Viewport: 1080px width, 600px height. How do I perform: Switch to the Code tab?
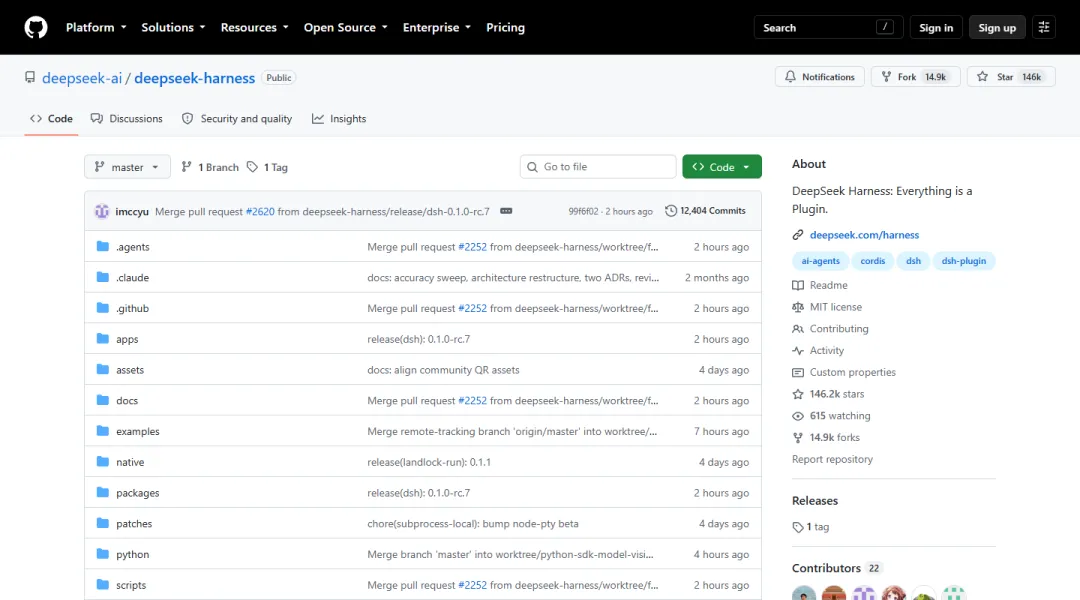point(51,118)
